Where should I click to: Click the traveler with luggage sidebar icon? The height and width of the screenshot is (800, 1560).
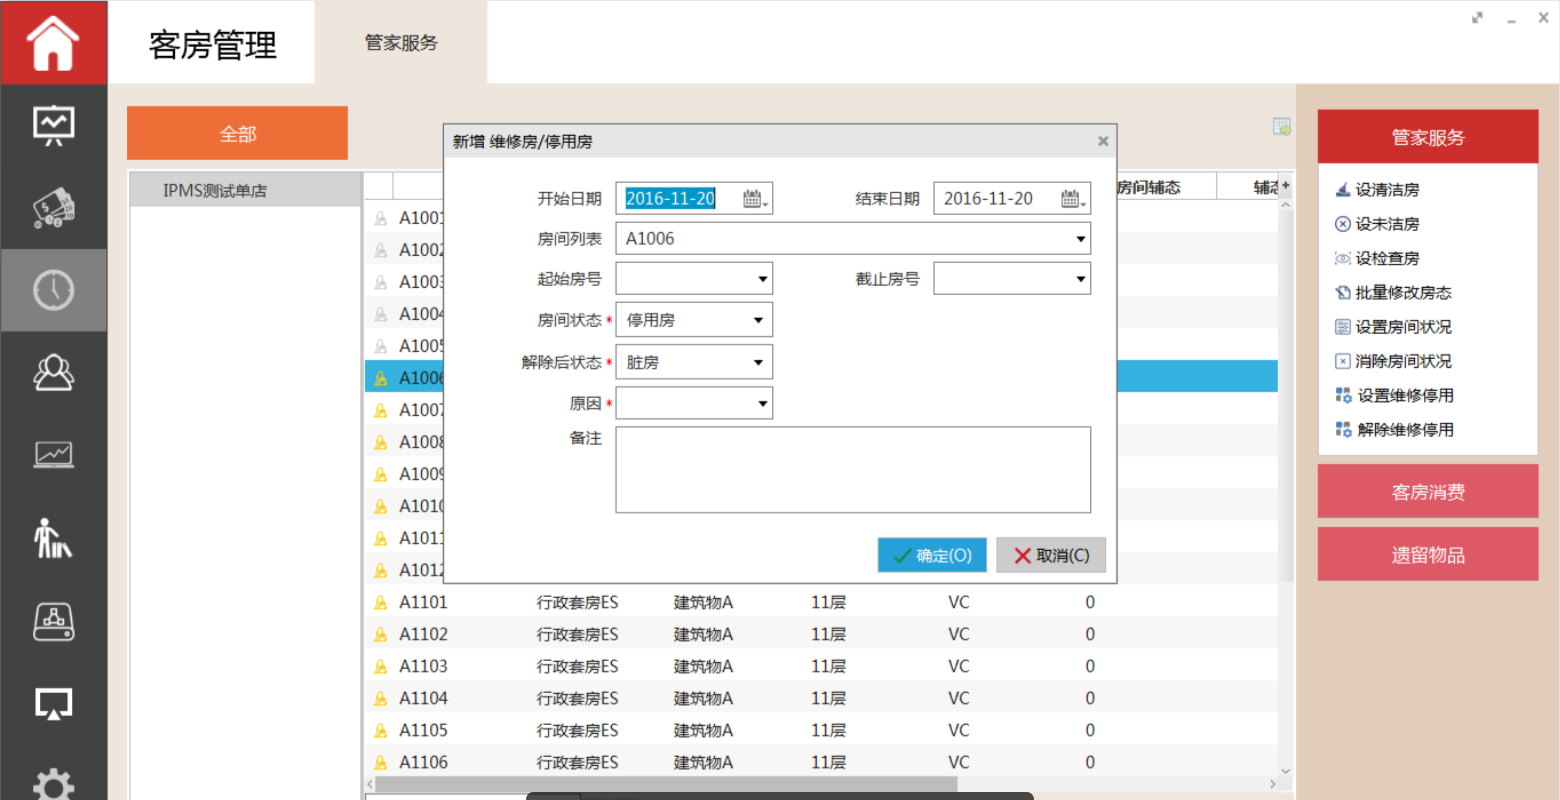coord(53,538)
